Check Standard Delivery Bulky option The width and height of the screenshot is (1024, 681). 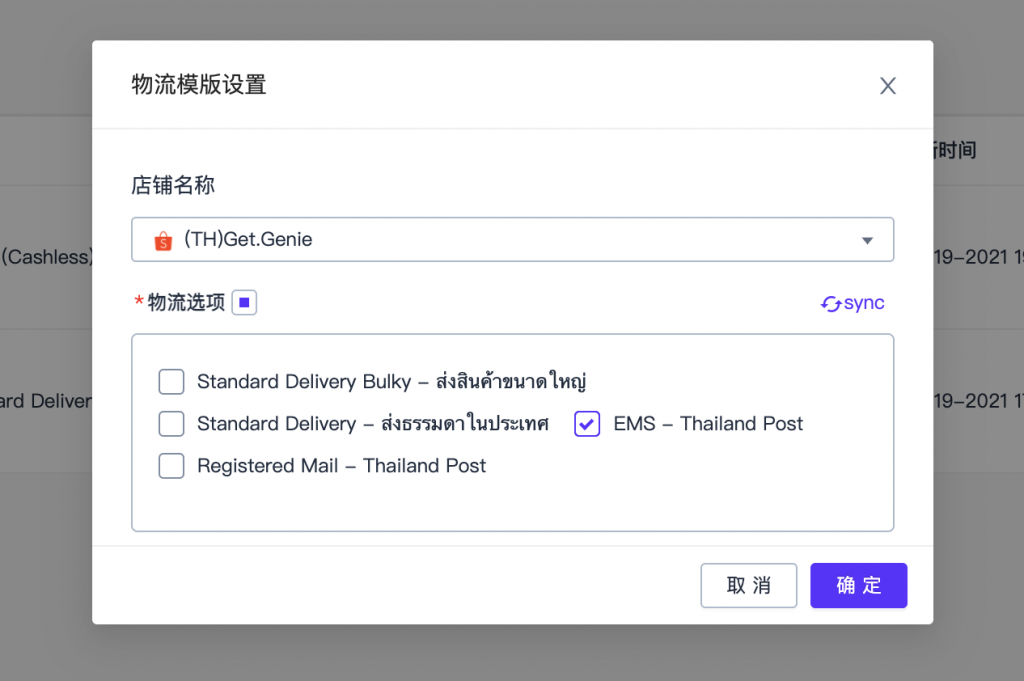click(x=171, y=381)
